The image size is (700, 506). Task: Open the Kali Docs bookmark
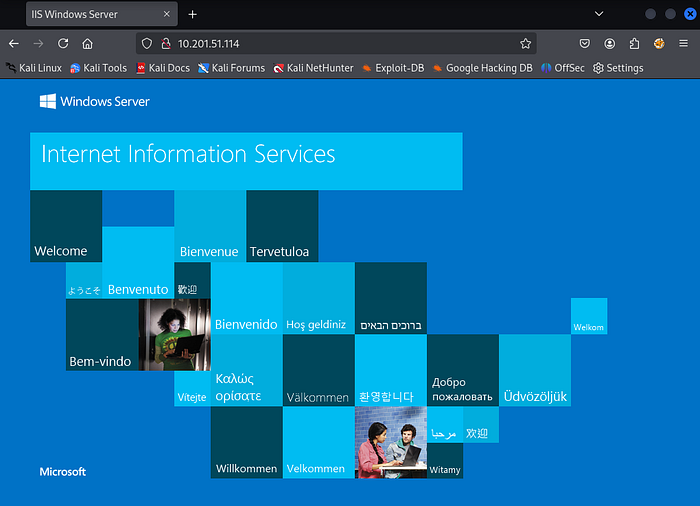click(163, 68)
